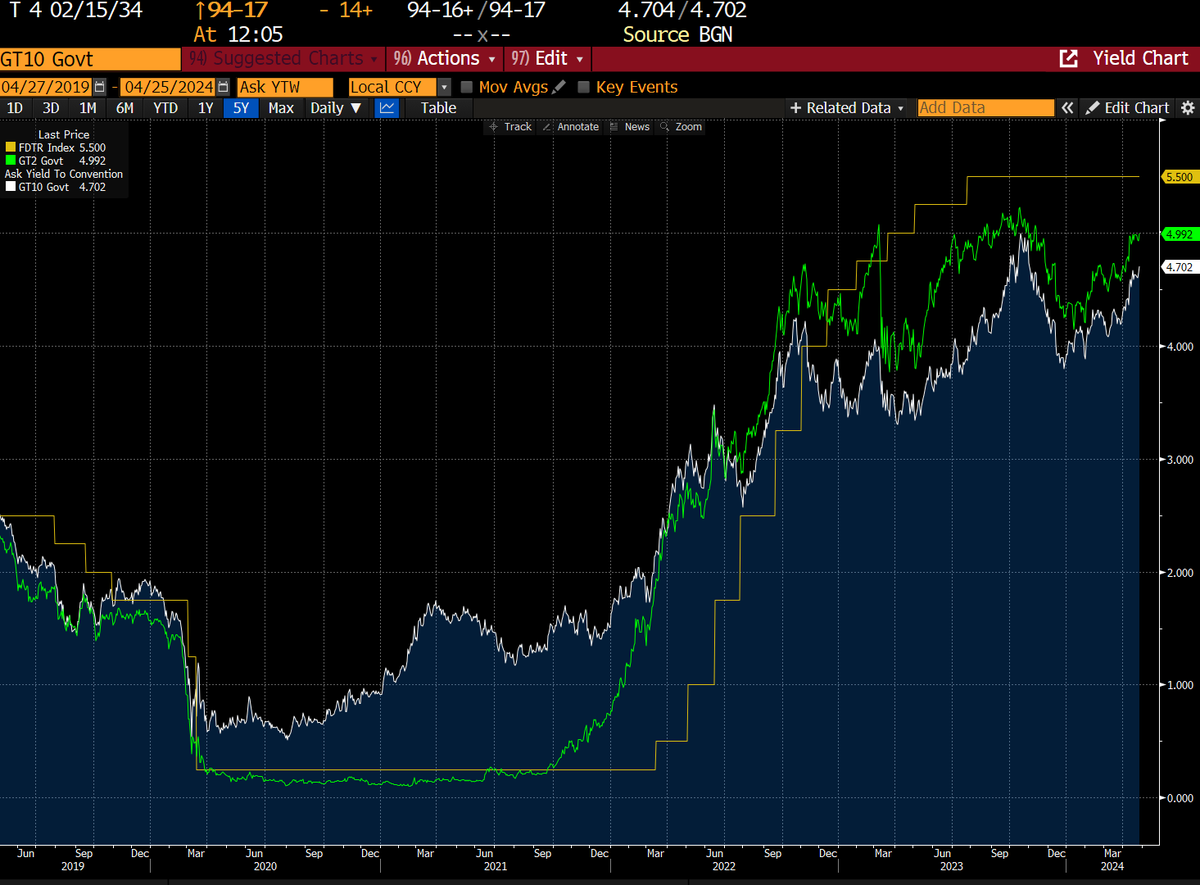Screen dimensions: 1200x885
Task: Click the export icon next to Yield Chart
Action: click(x=1069, y=58)
